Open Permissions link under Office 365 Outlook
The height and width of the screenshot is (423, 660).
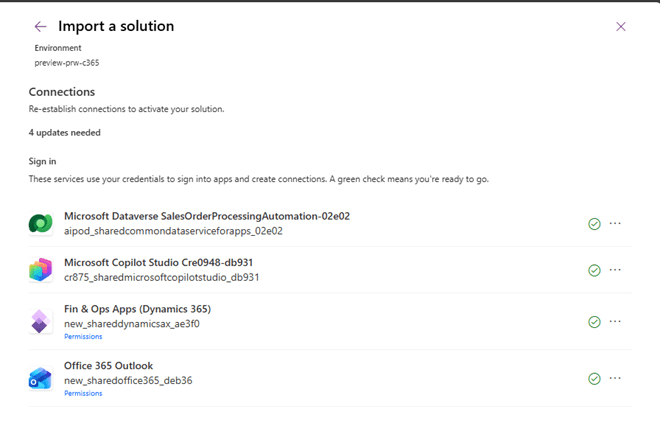83,394
